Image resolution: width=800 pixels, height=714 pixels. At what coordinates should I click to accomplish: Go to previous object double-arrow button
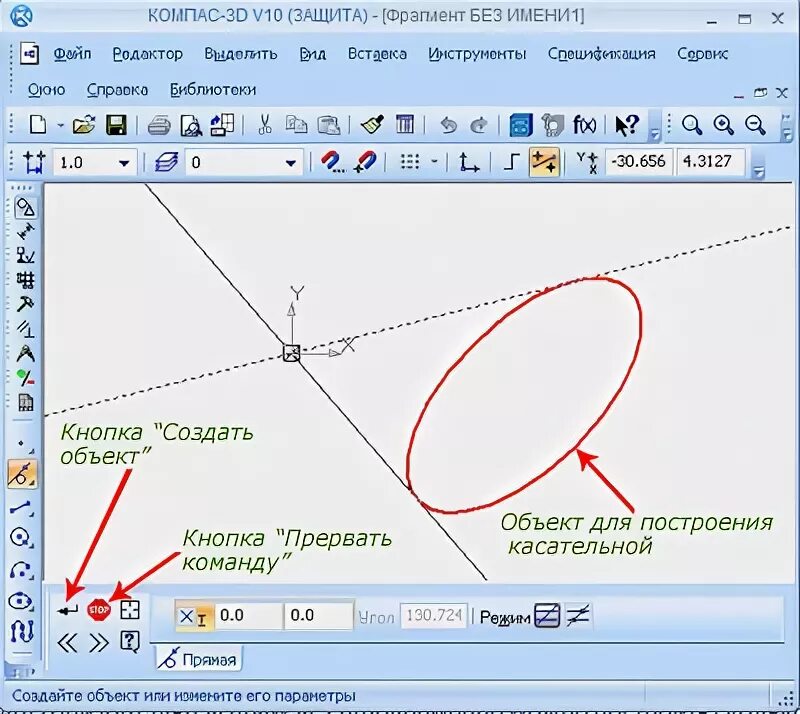tap(67, 642)
